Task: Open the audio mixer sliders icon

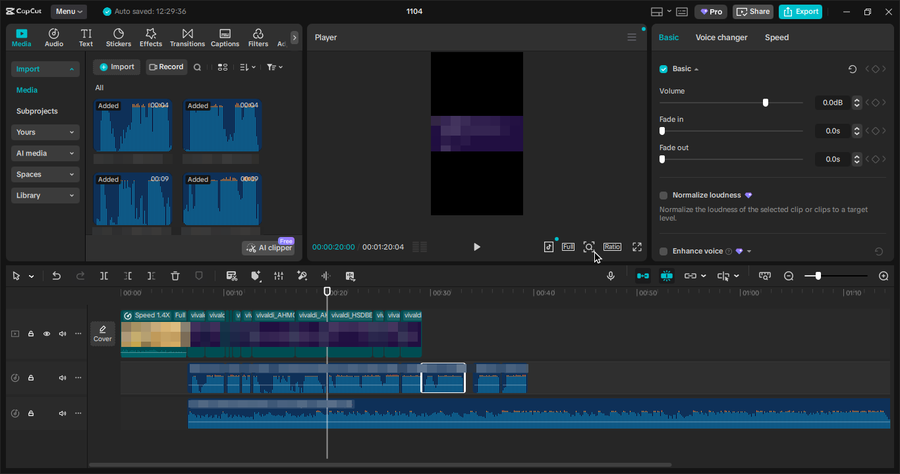Action: (278, 276)
